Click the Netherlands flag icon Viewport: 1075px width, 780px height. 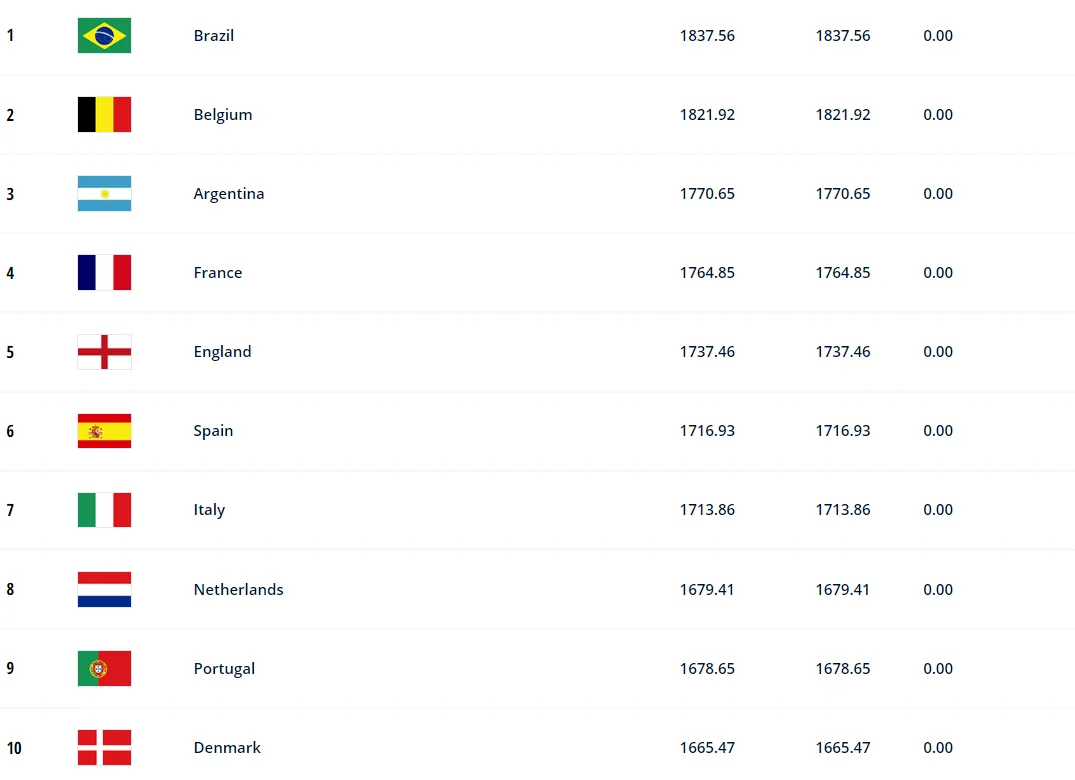pyautogui.click(x=104, y=590)
